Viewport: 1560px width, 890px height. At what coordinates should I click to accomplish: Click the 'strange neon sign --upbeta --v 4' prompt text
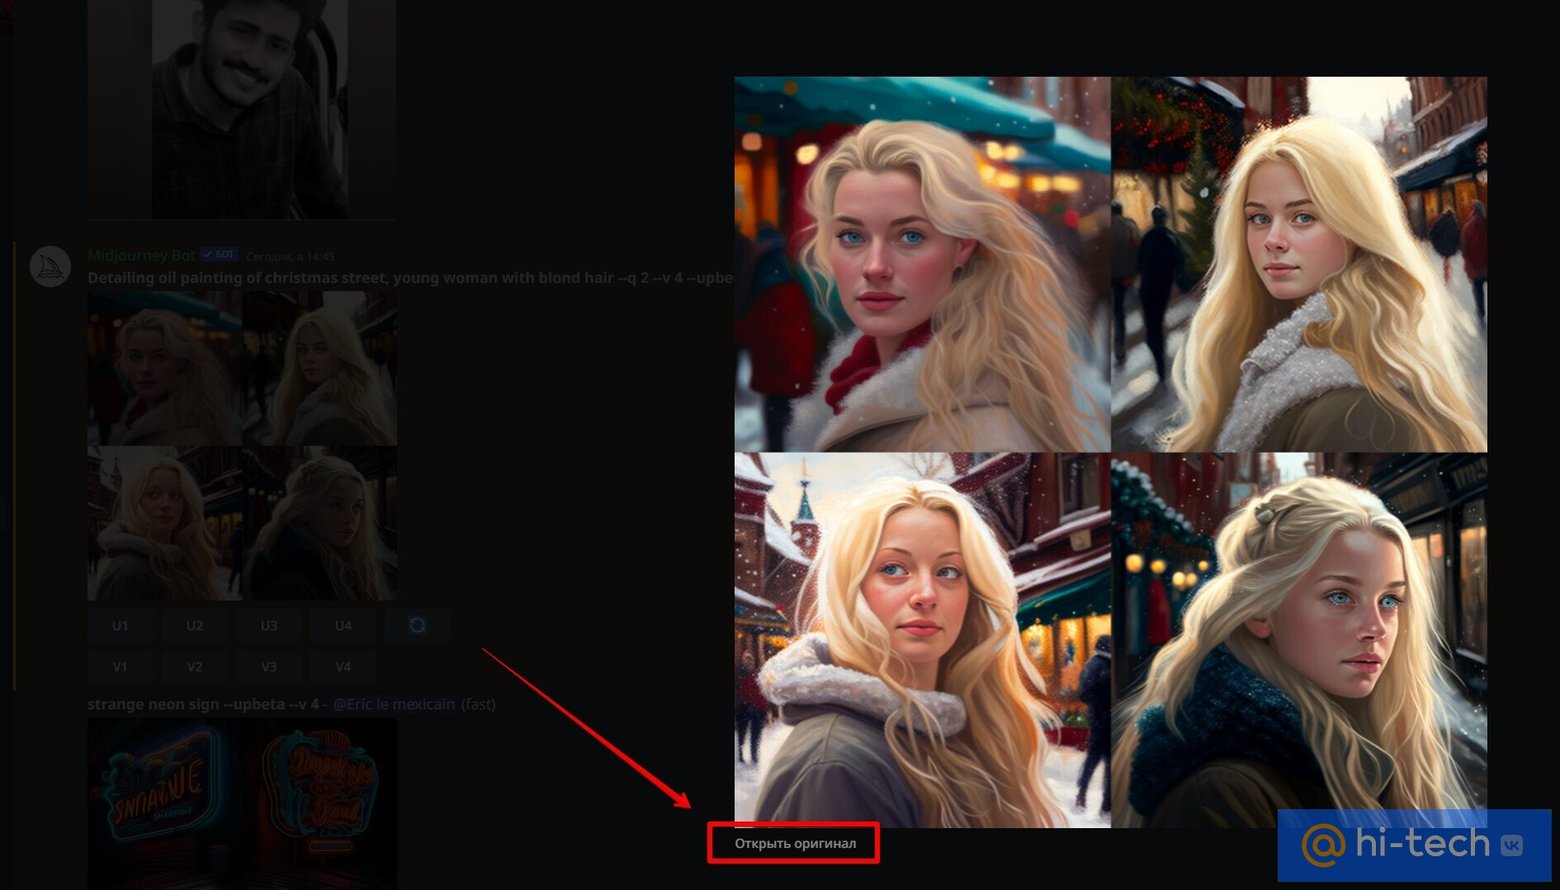203,704
